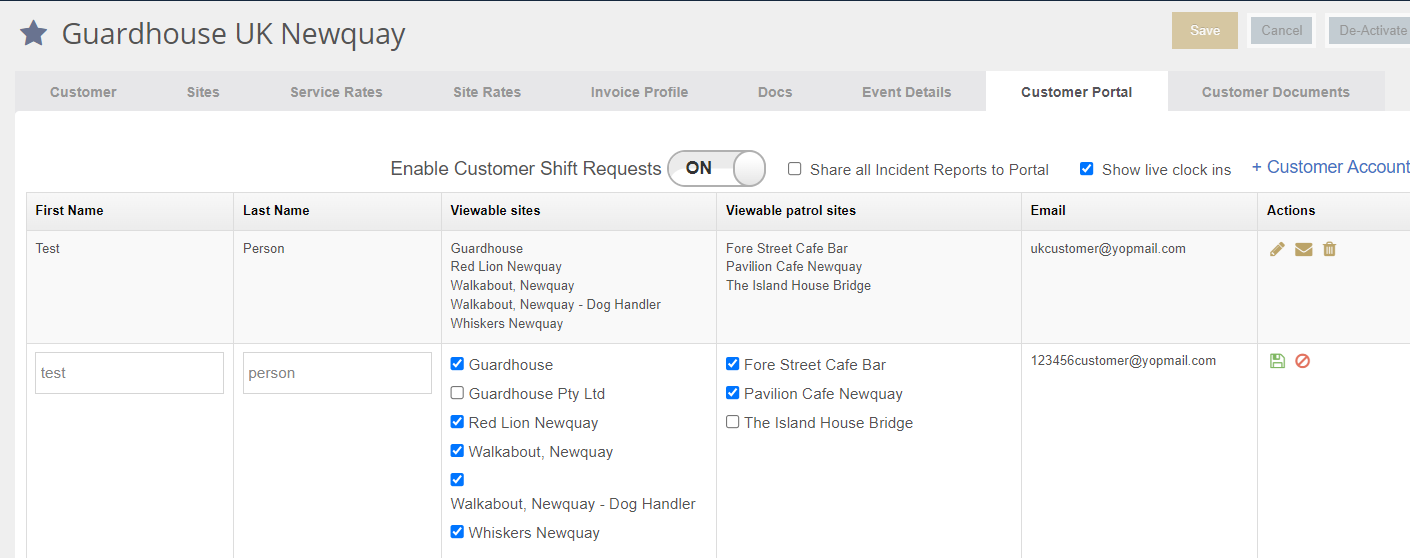Open the Invoice Profile tab
1410x558 pixels.
pos(639,92)
